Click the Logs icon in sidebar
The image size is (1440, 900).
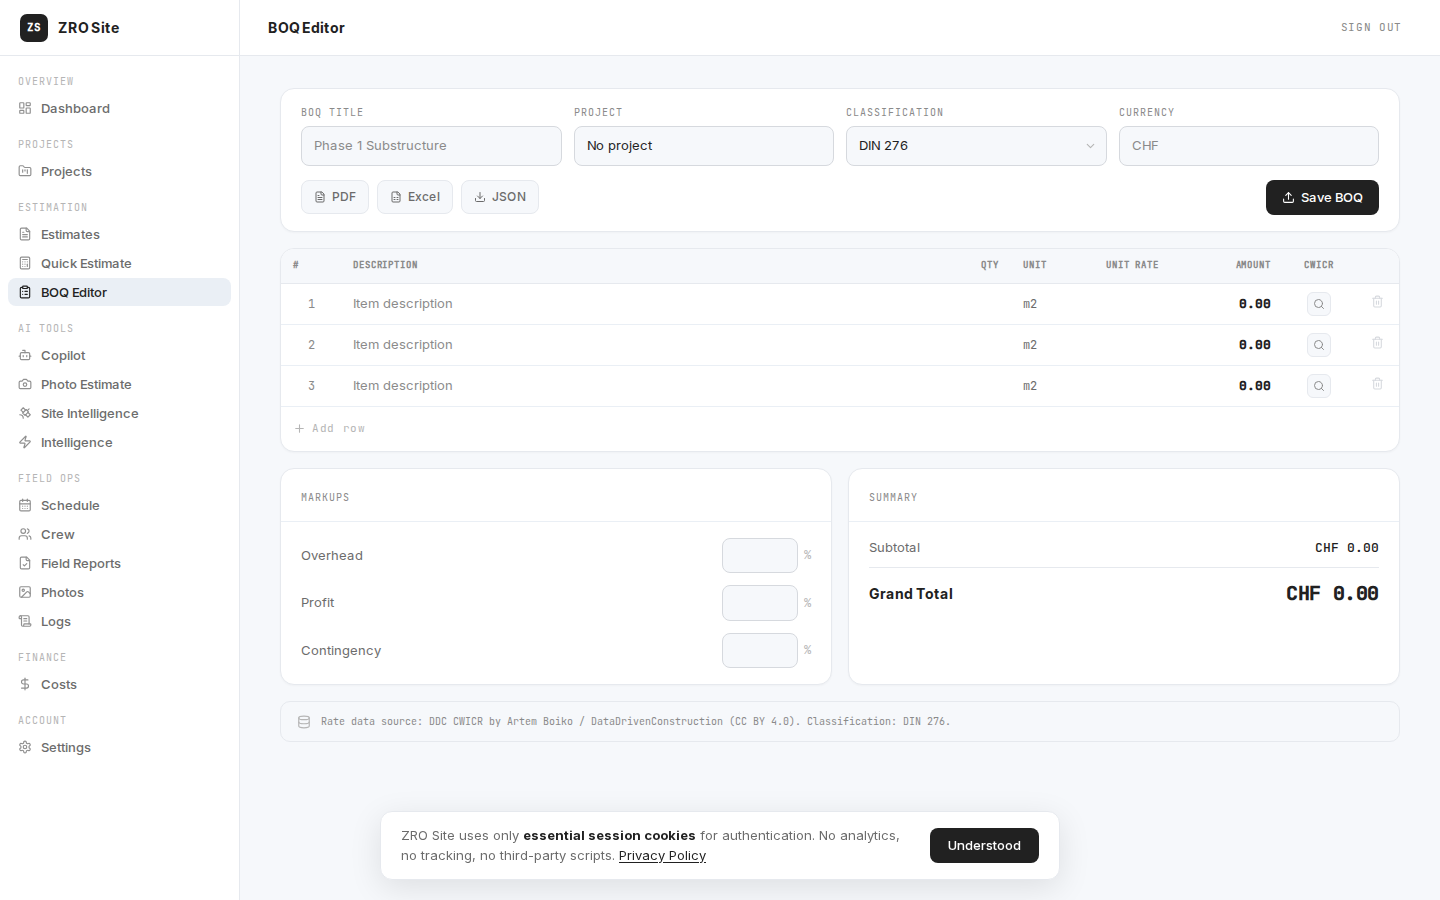pos(25,621)
